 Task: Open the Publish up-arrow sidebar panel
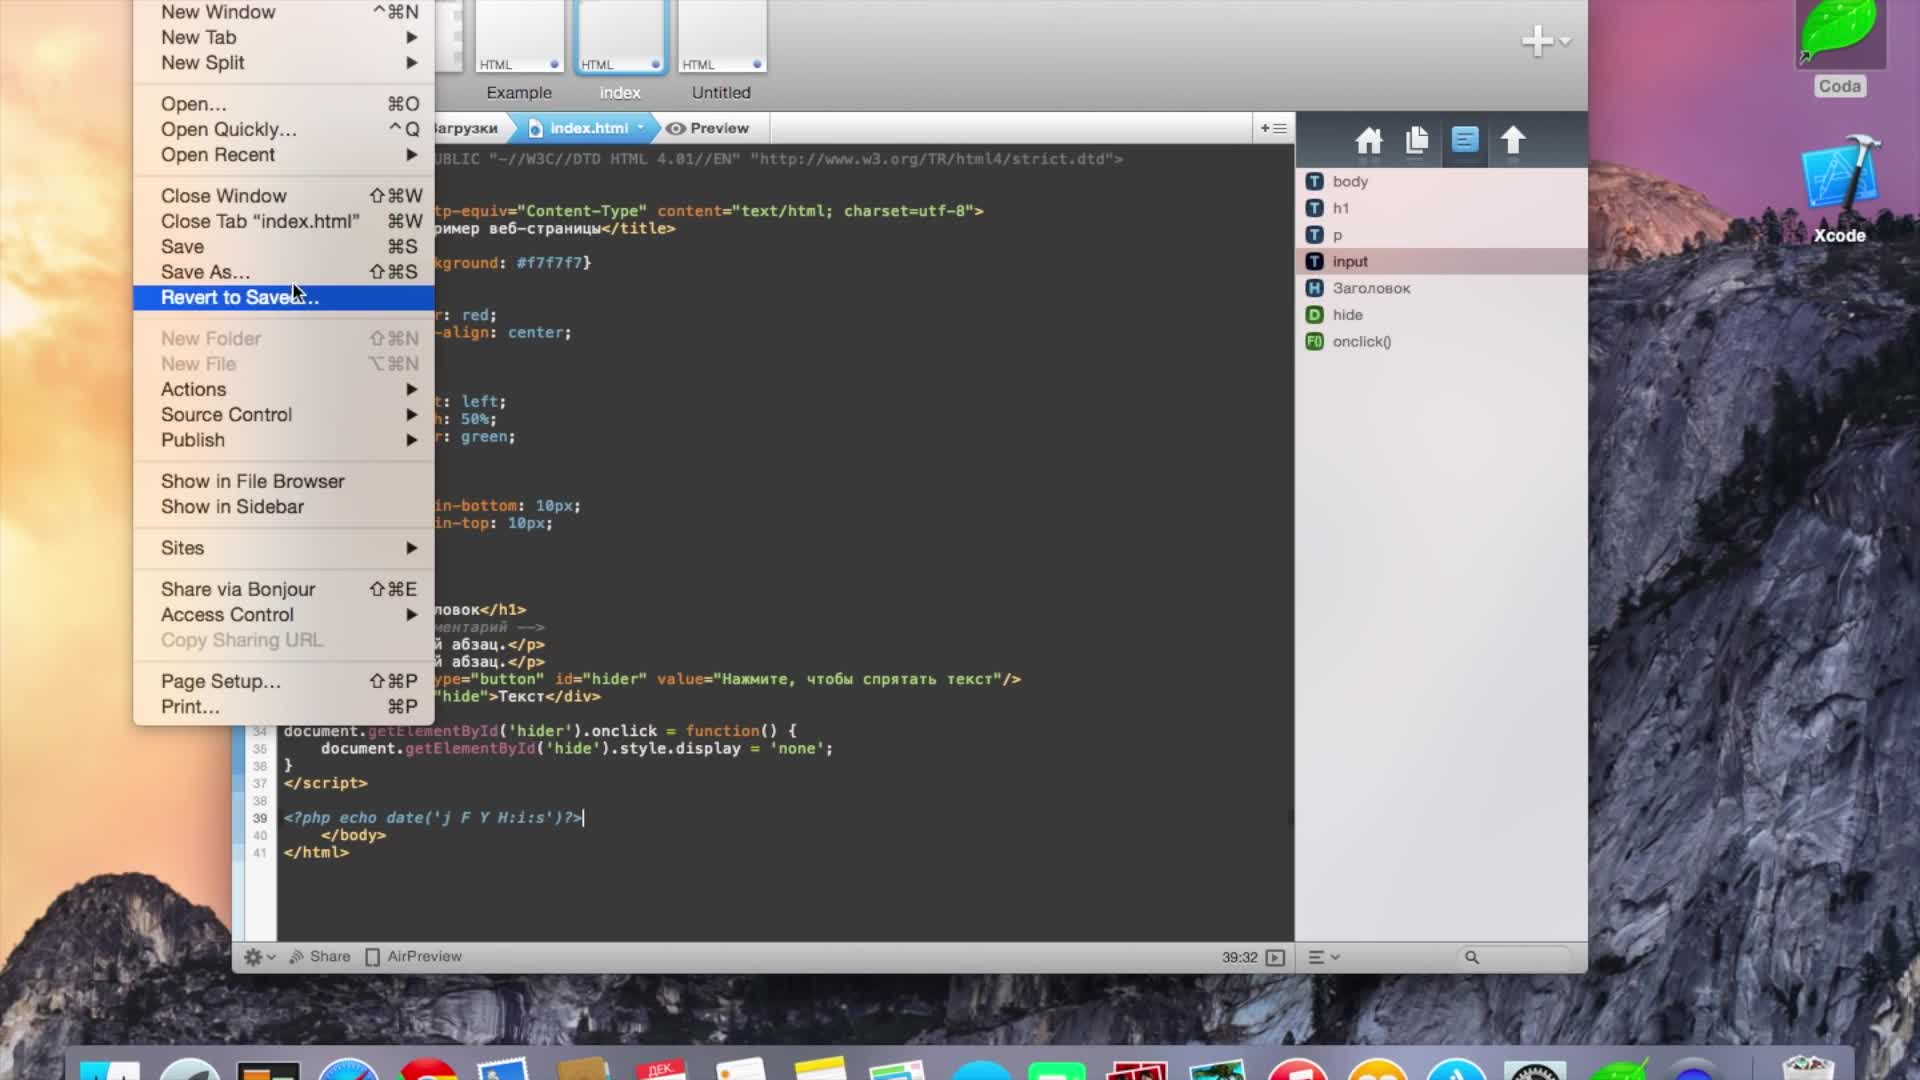pos(1513,140)
